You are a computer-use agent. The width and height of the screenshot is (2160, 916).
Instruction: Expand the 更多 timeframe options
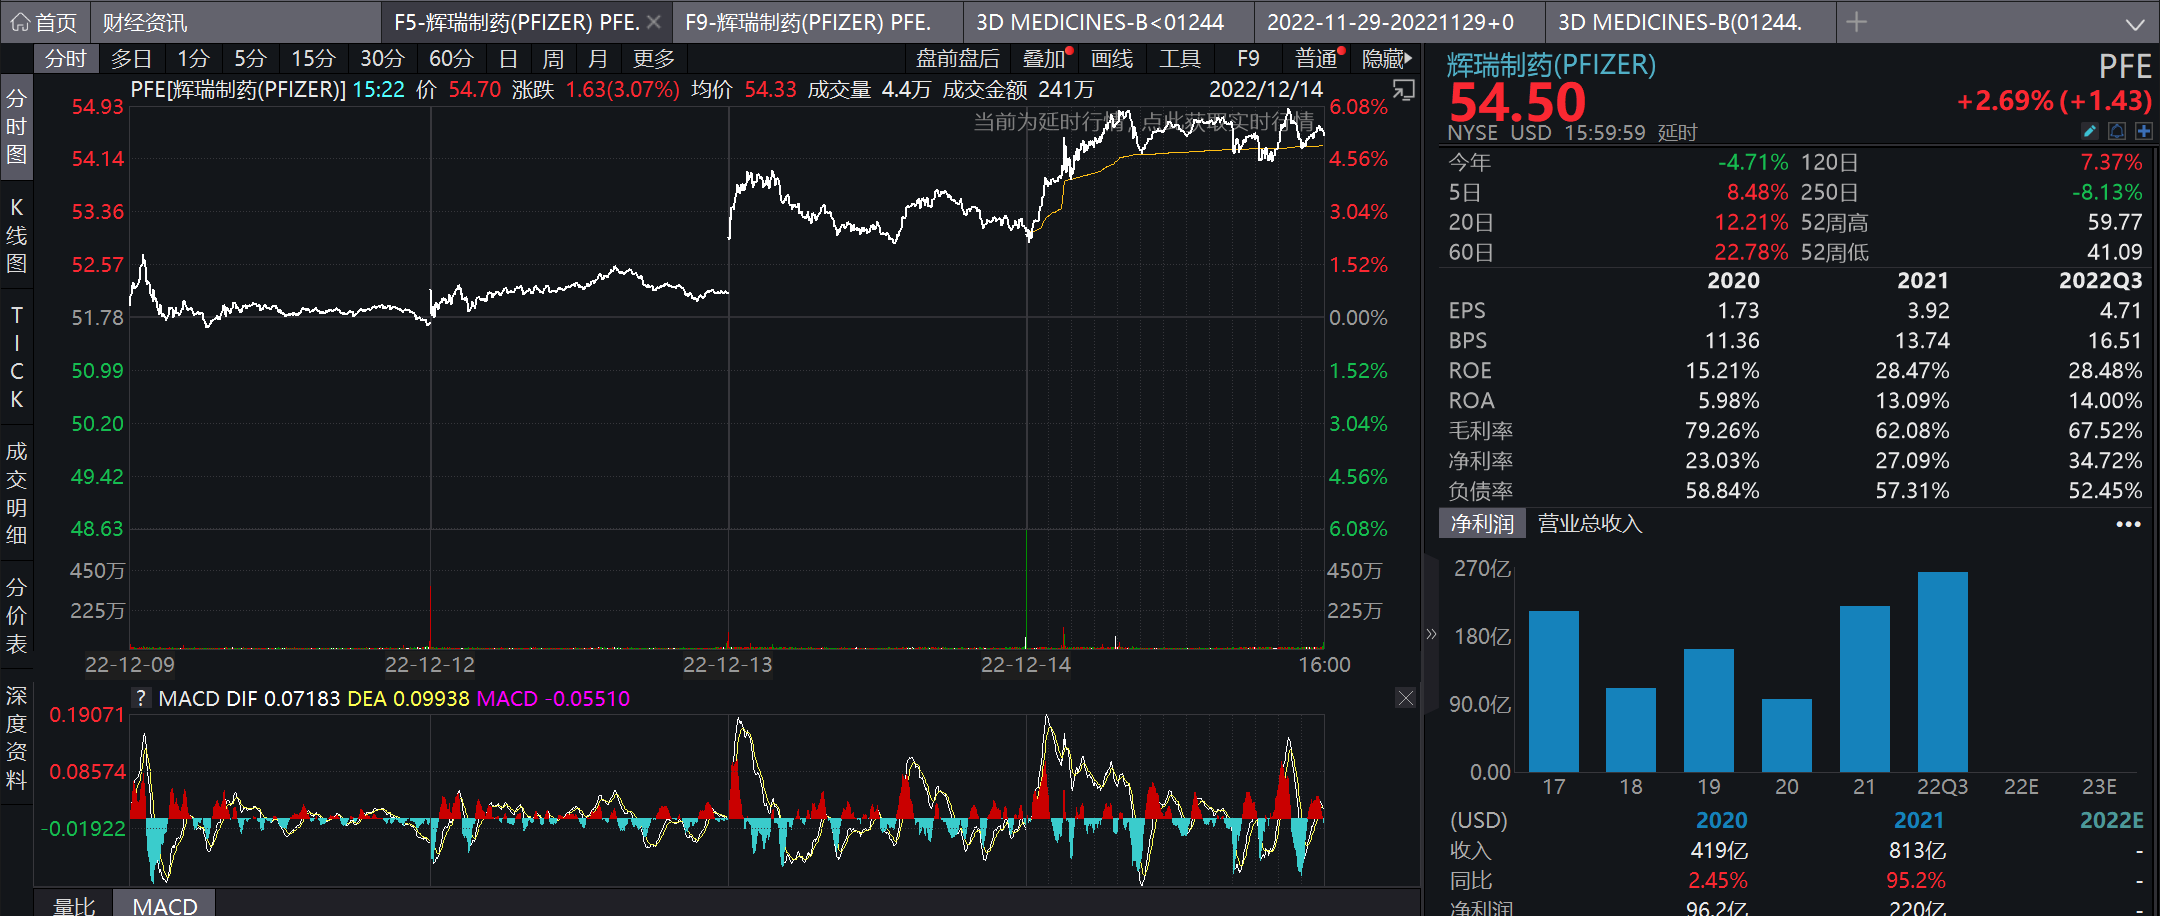pyautogui.click(x=653, y=59)
